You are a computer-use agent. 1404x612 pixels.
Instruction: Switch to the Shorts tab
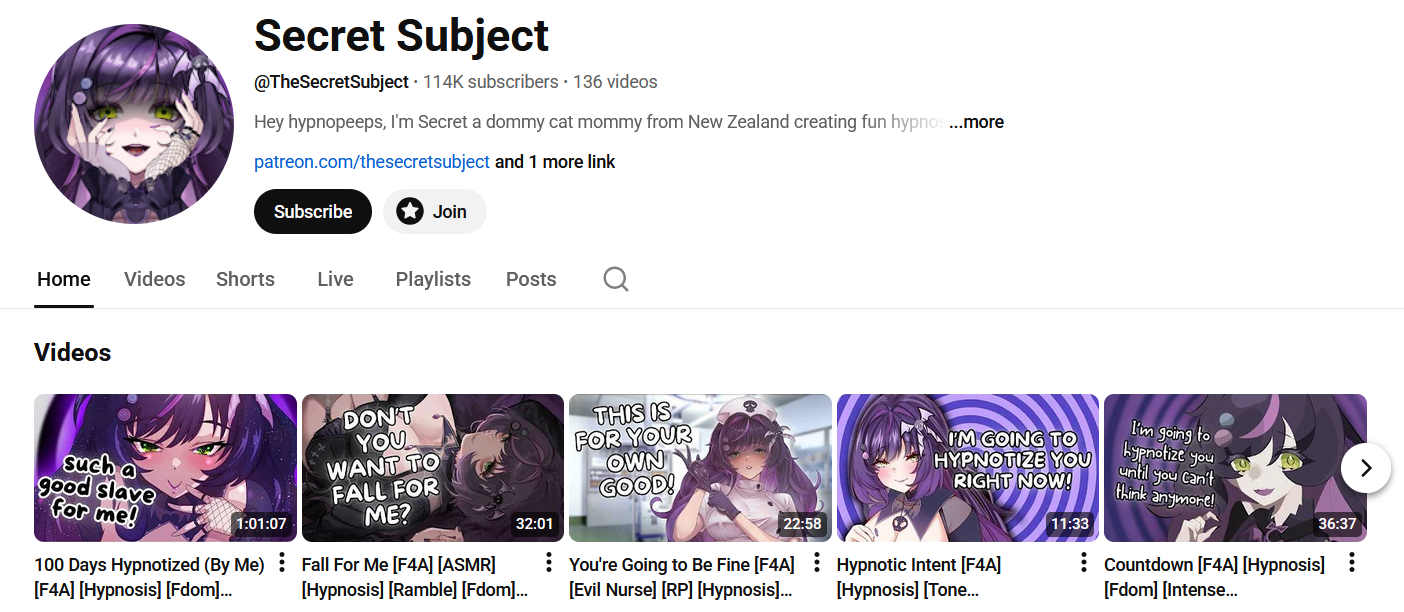coord(245,279)
